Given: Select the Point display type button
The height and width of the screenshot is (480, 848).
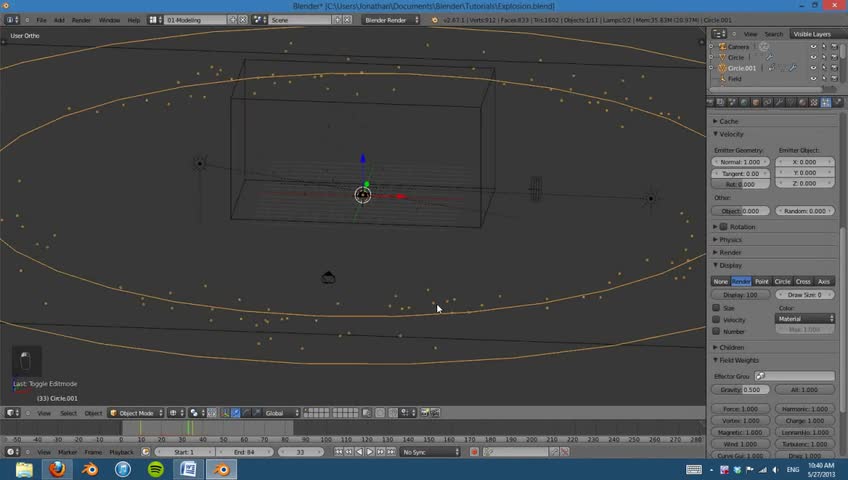Looking at the screenshot, I should pyautogui.click(x=762, y=281).
